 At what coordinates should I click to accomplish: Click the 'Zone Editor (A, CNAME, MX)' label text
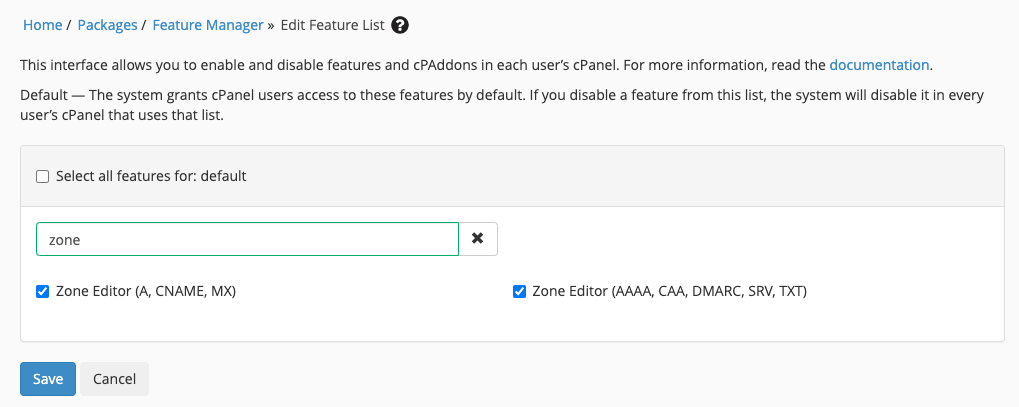143,292
